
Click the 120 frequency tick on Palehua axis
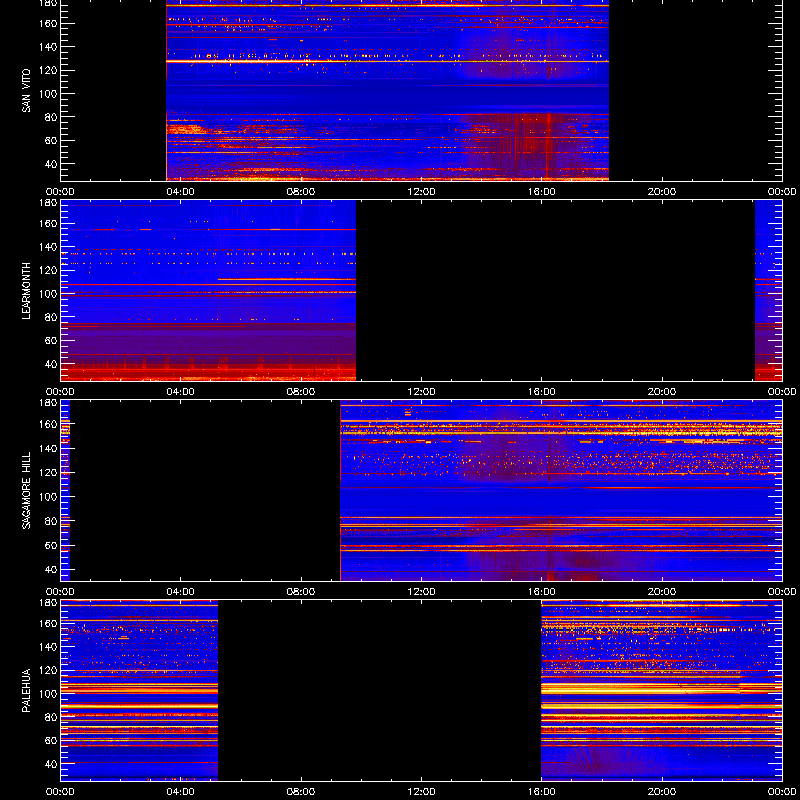point(49,670)
